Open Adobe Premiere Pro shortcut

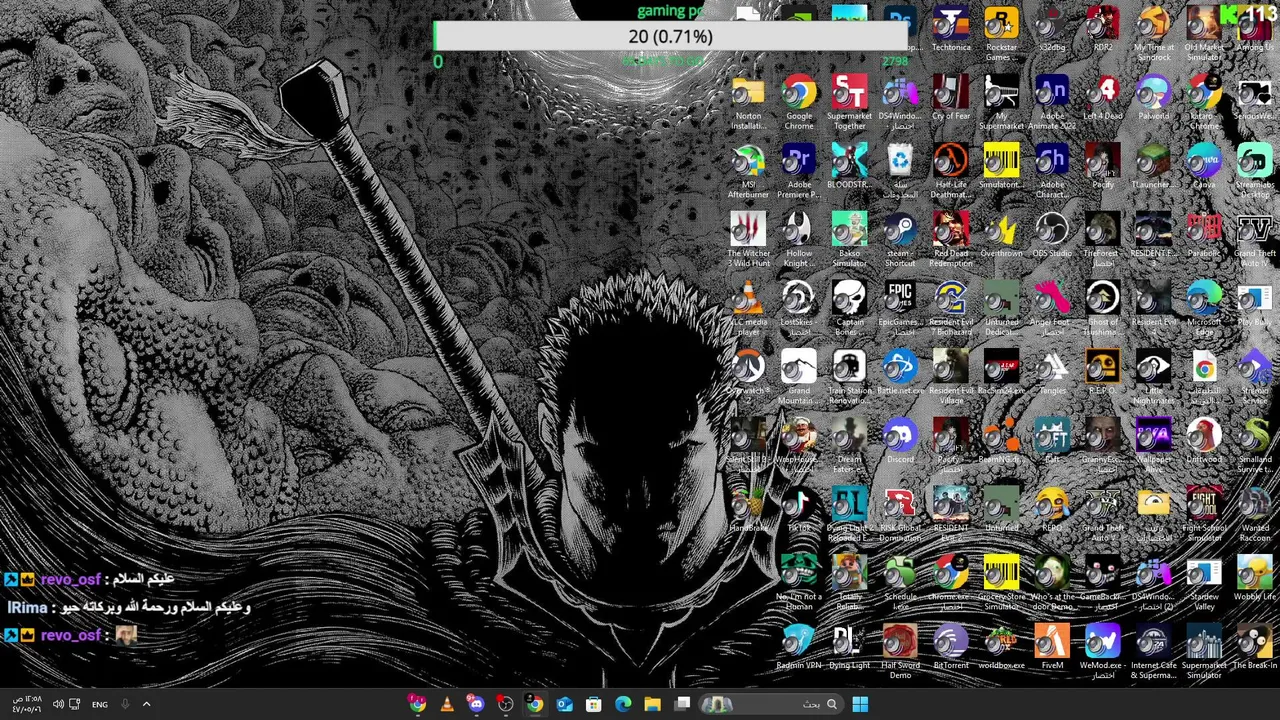[x=799, y=171]
